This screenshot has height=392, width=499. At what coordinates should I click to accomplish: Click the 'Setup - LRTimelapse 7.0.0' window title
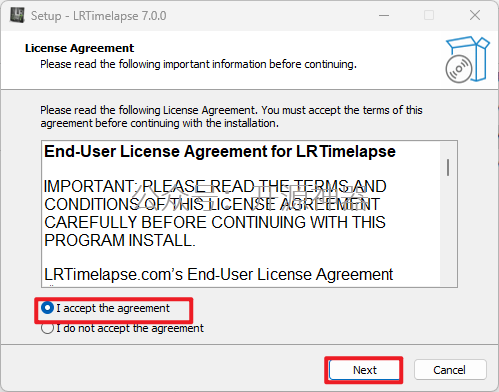click(x=99, y=16)
